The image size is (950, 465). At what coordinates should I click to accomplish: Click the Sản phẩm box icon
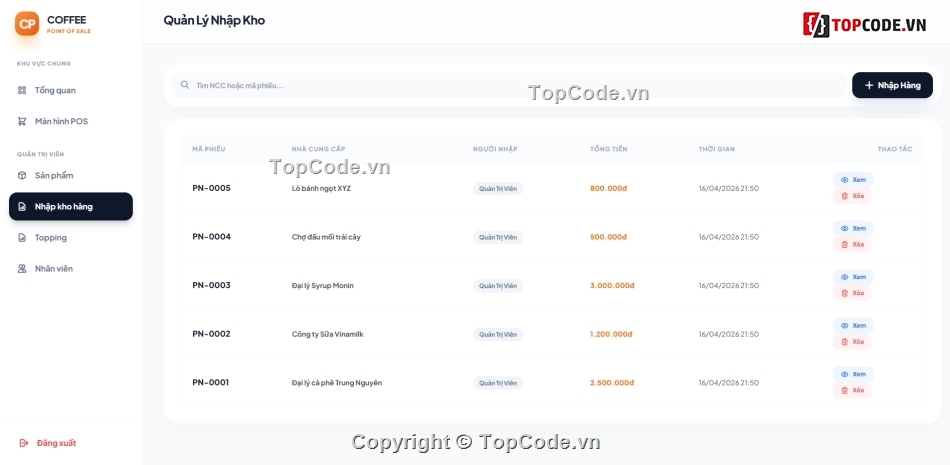click(22, 175)
